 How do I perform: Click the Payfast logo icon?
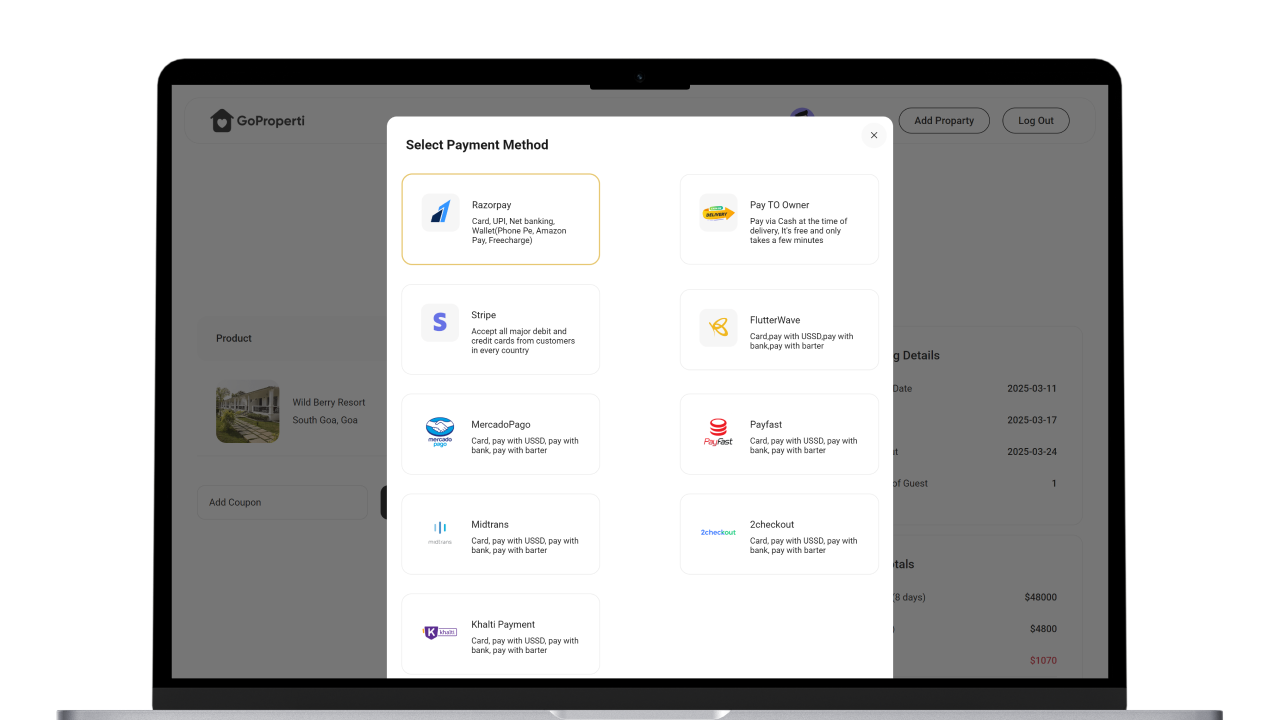pos(718,432)
